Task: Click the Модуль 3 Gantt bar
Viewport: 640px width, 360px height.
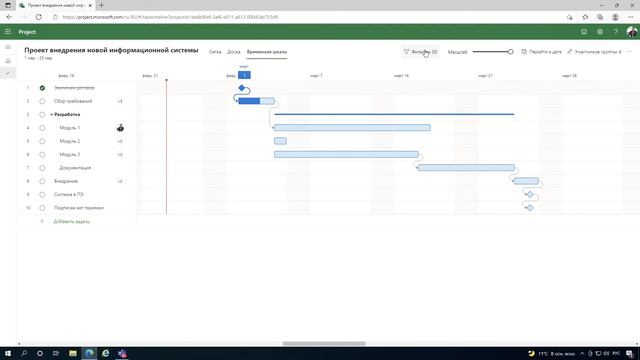Action: point(346,154)
